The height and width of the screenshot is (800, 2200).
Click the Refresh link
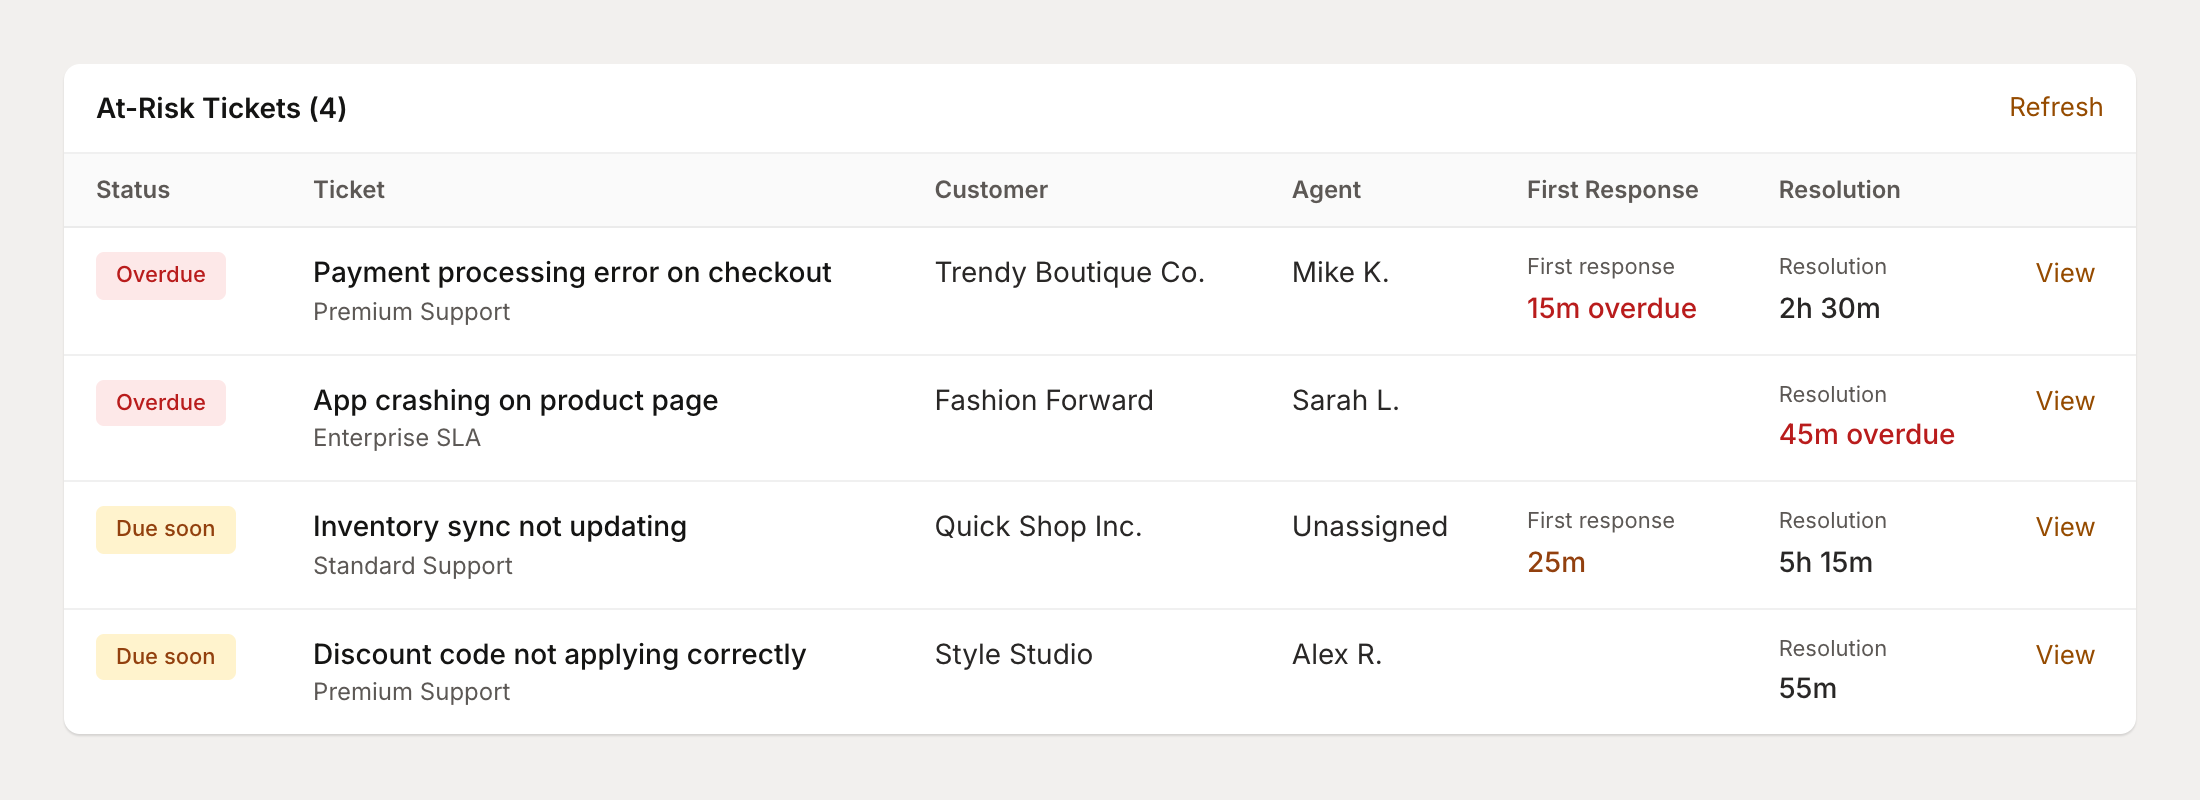click(2055, 107)
